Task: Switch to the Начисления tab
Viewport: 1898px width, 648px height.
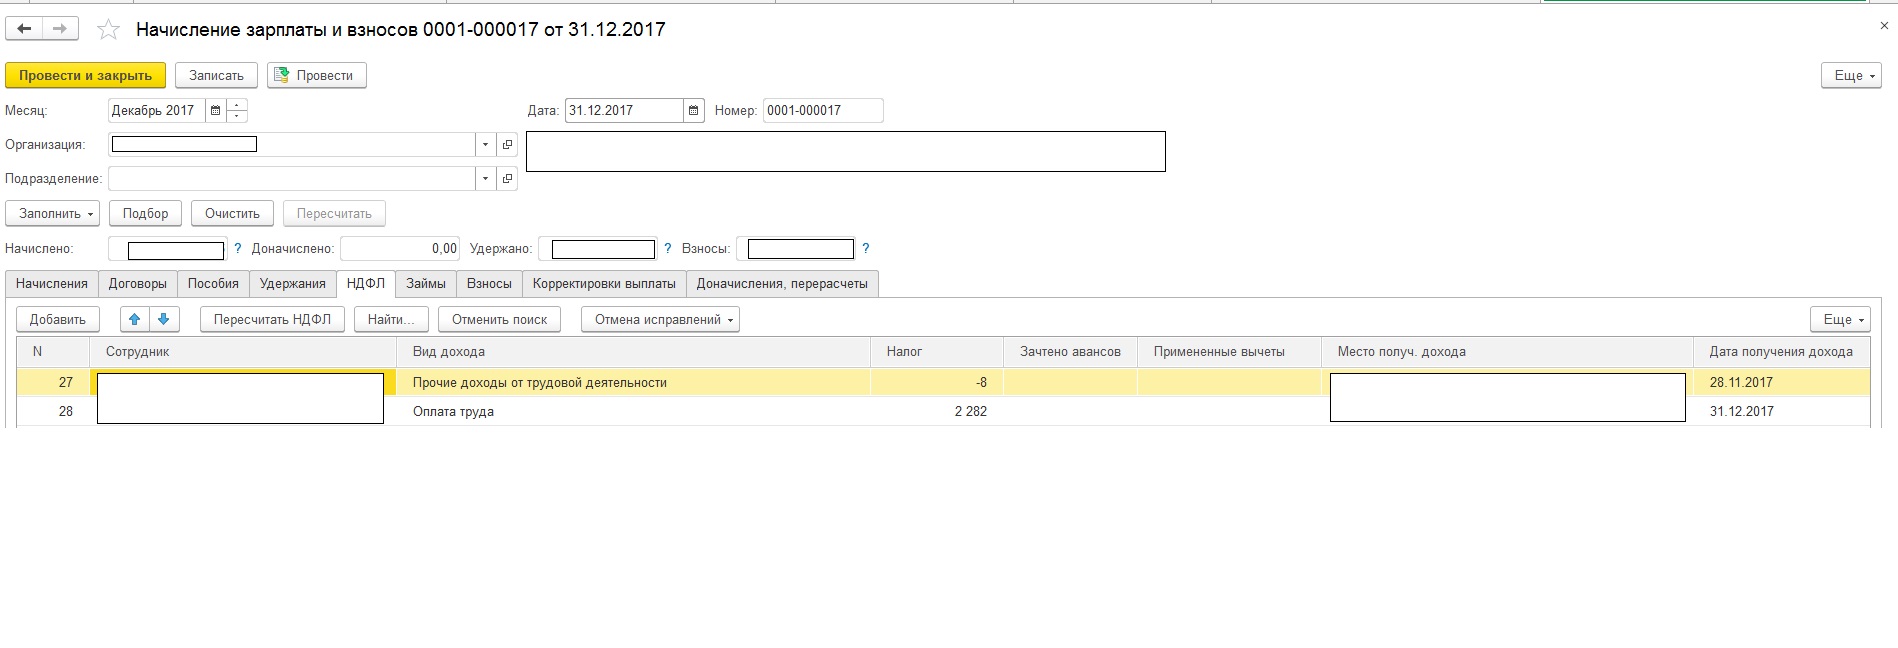Action: click(x=52, y=284)
